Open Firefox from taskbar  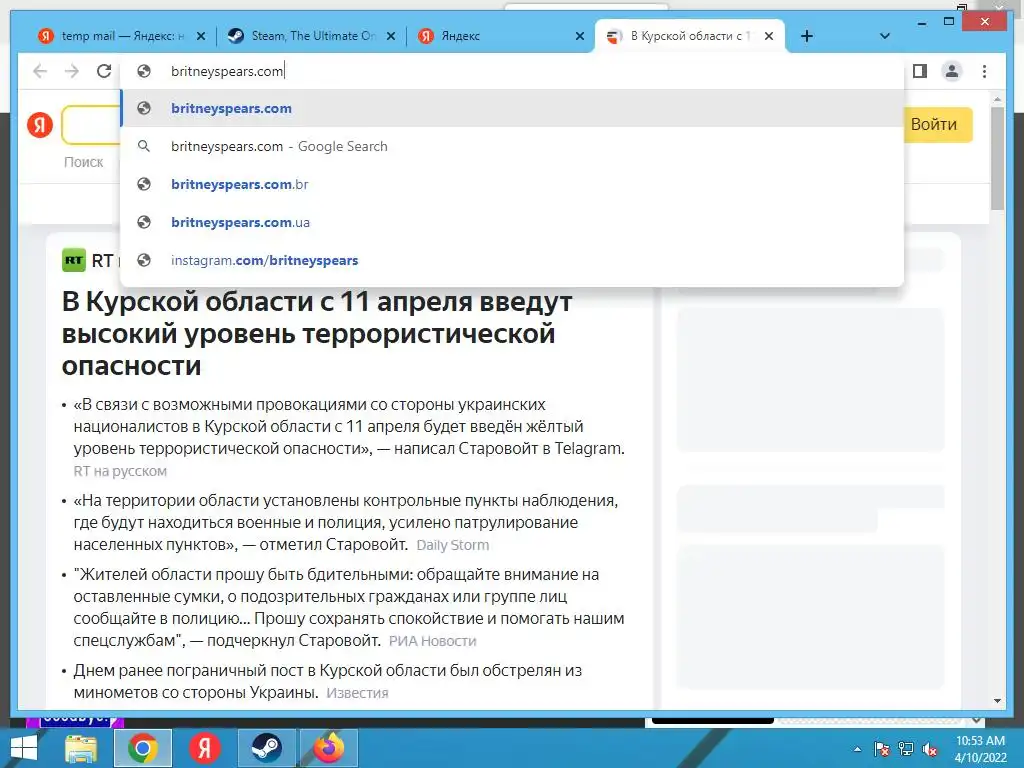(328, 748)
